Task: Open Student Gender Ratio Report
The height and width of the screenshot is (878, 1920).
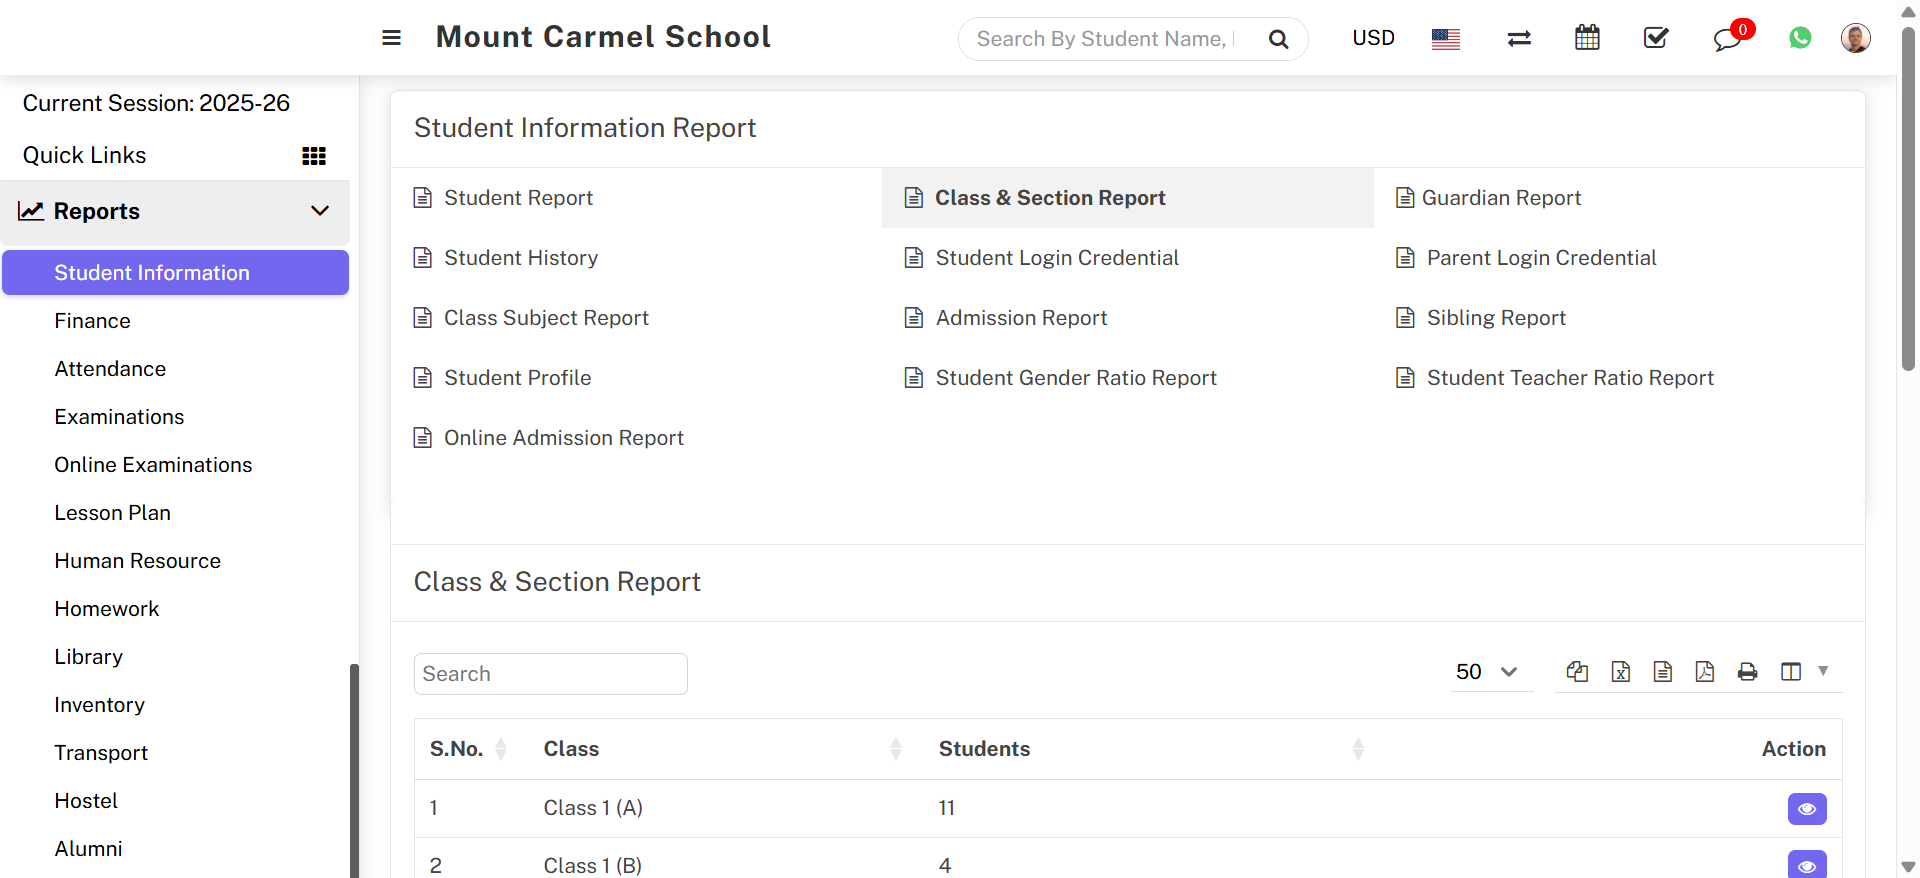Action: (x=1075, y=378)
